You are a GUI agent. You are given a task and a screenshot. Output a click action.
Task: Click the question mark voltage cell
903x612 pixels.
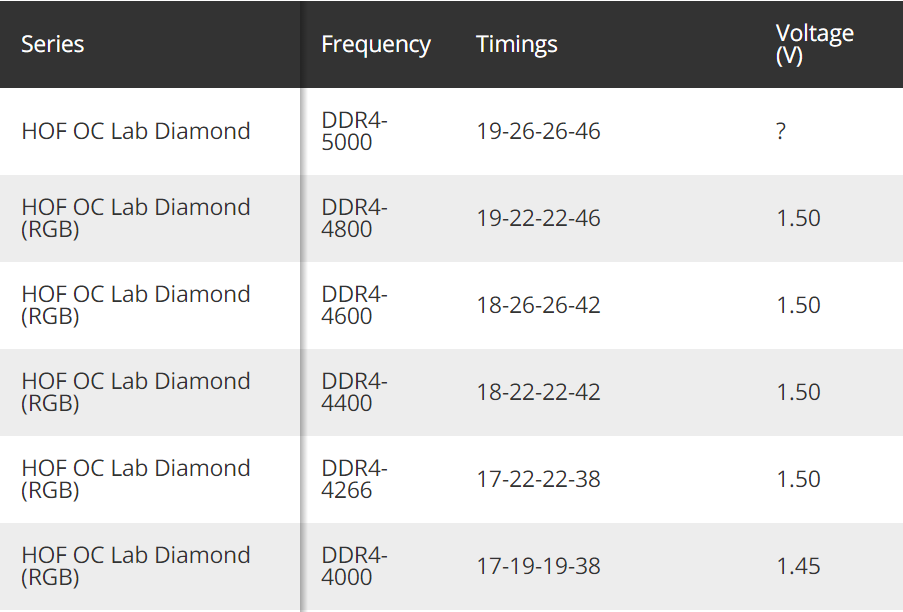click(780, 131)
